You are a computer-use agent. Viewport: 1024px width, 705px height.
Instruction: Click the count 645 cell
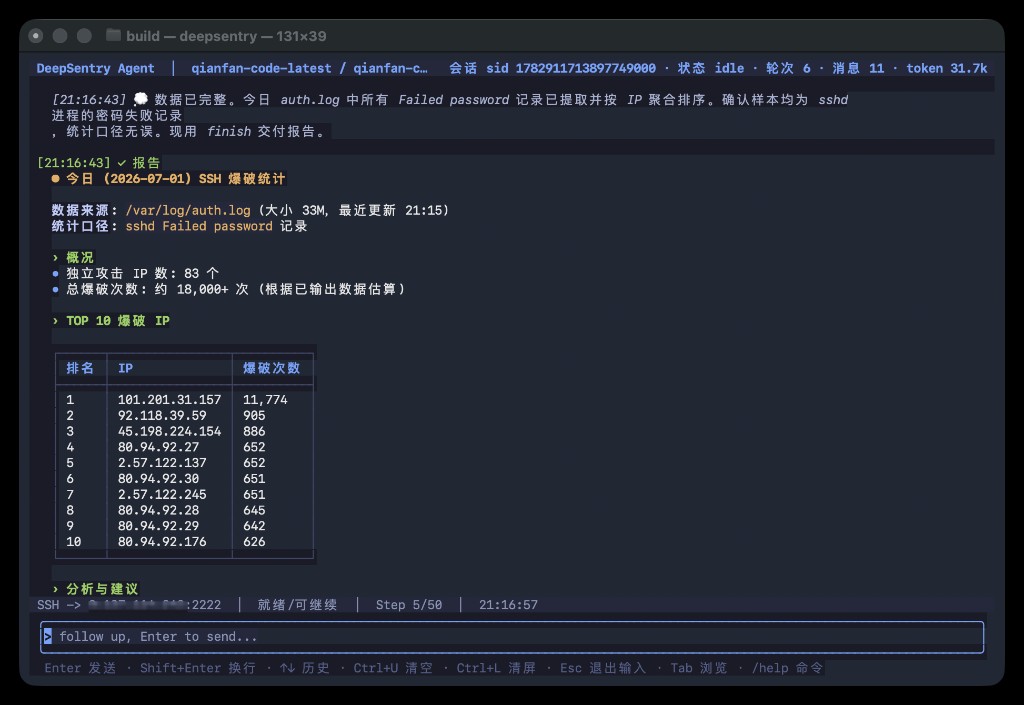pos(254,510)
